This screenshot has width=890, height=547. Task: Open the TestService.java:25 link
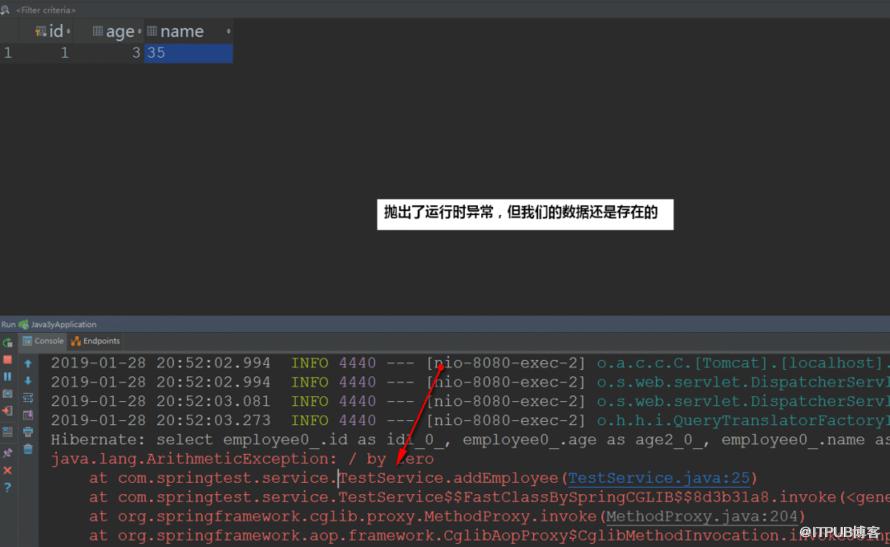click(x=659, y=478)
